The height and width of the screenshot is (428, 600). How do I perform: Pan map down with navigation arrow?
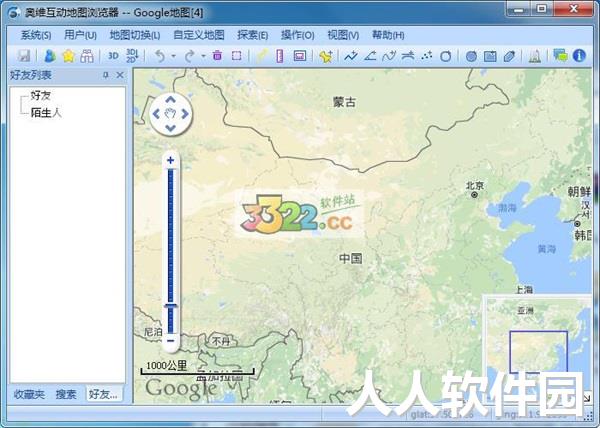click(171, 128)
